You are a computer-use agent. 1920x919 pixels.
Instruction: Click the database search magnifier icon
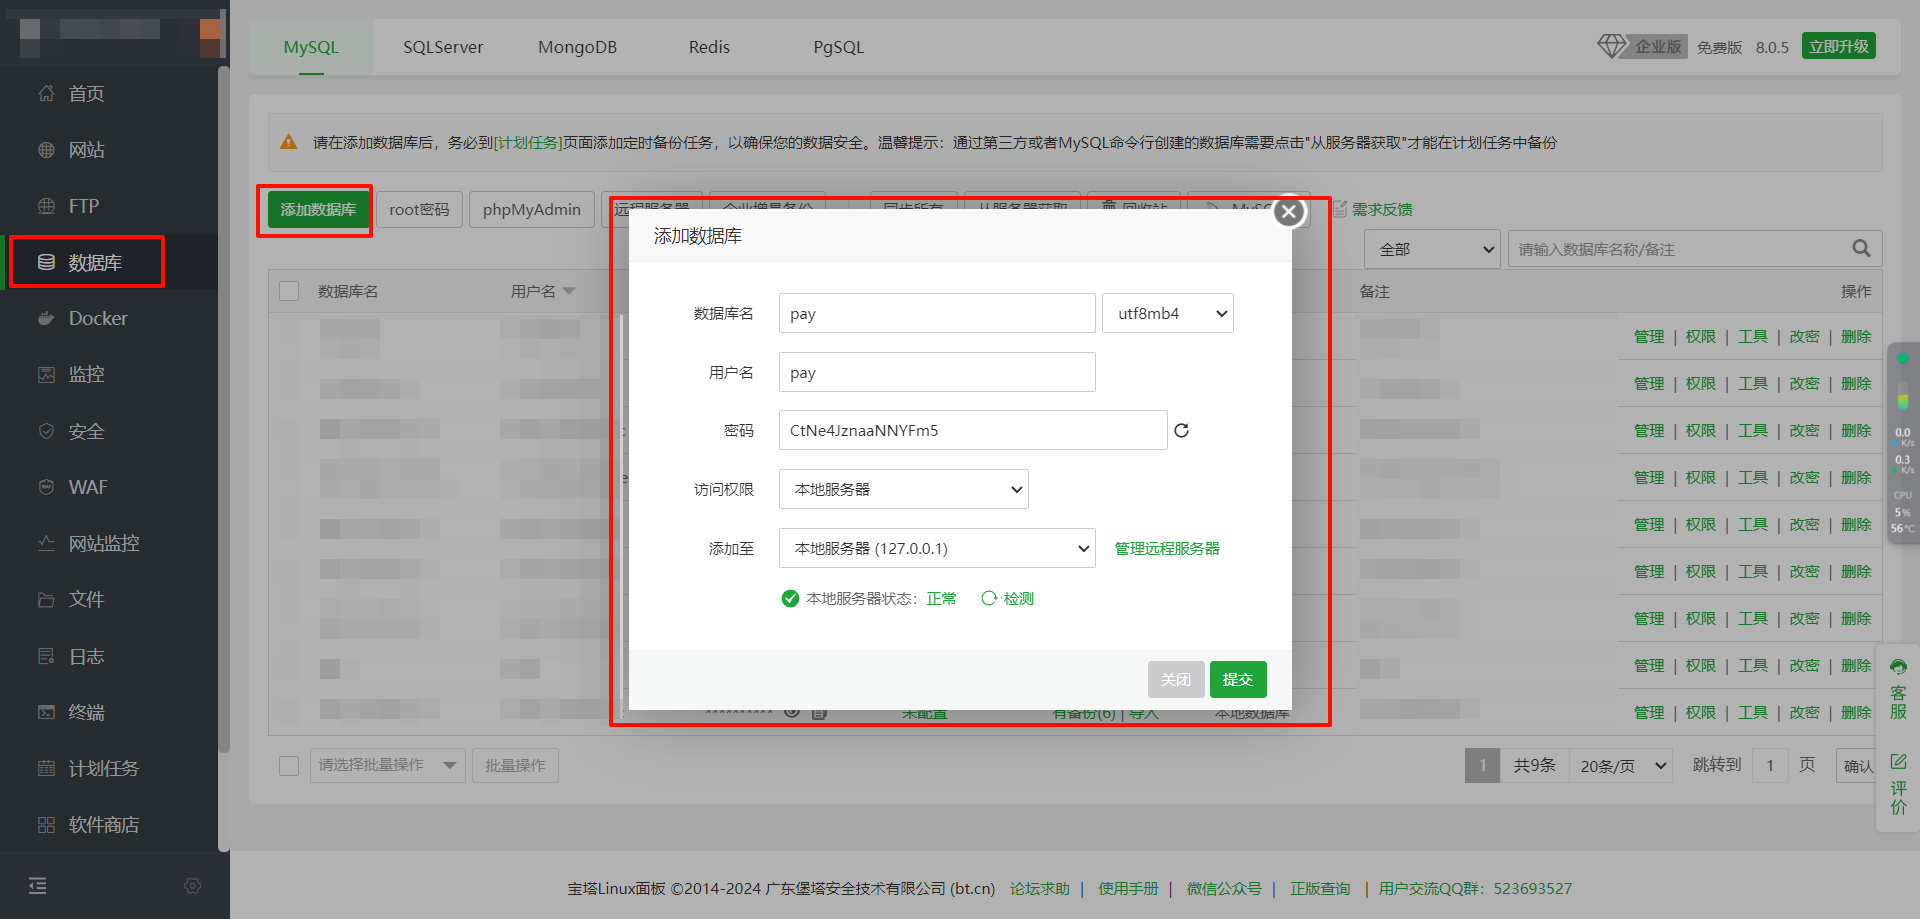(x=1860, y=248)
